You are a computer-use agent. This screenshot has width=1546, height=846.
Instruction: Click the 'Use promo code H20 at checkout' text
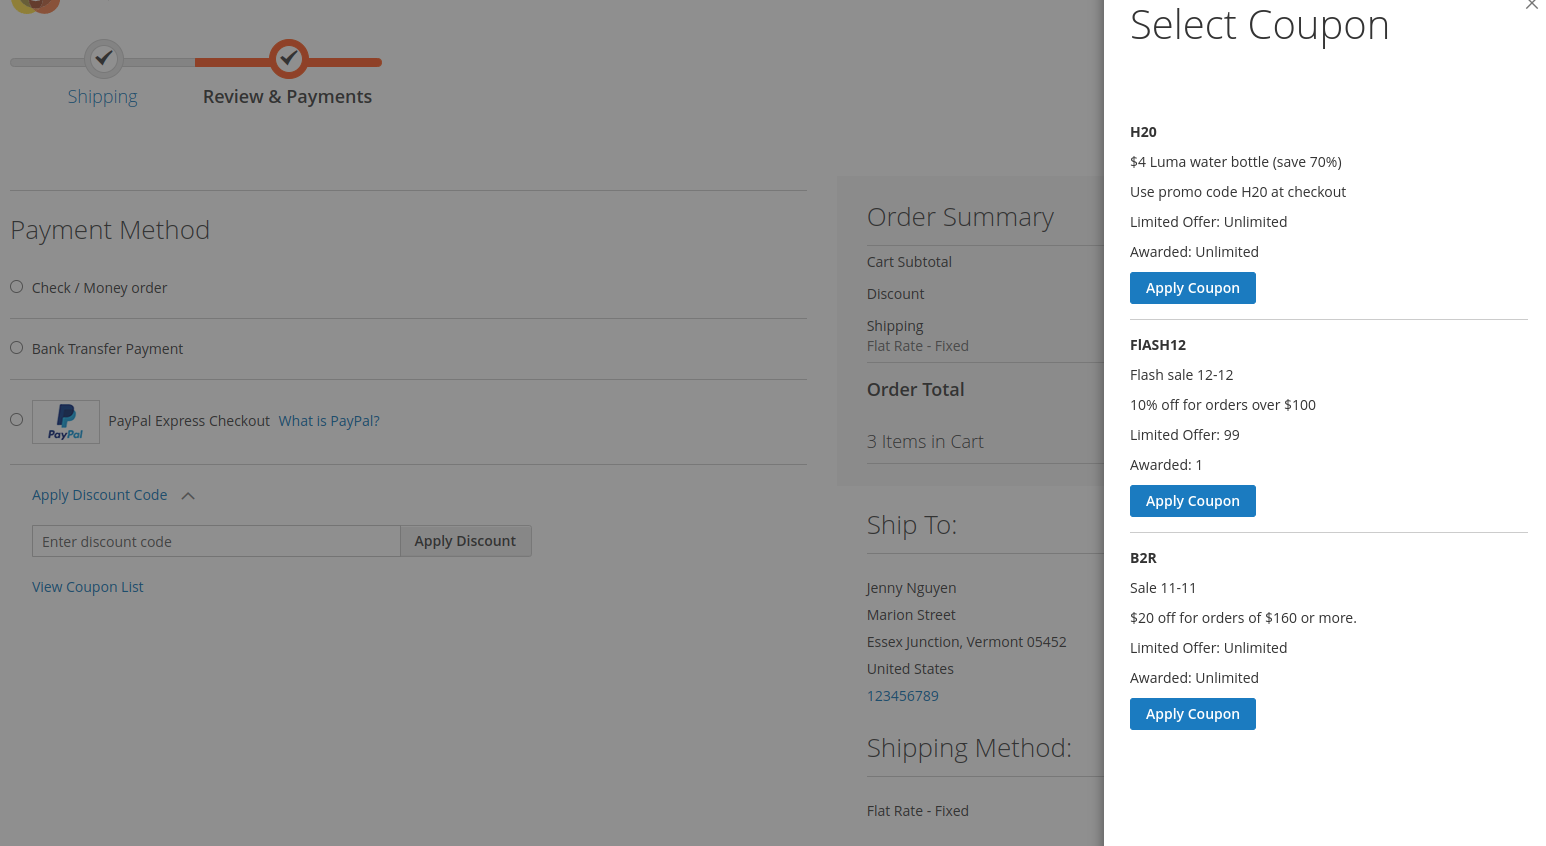tap(1238, 192)
